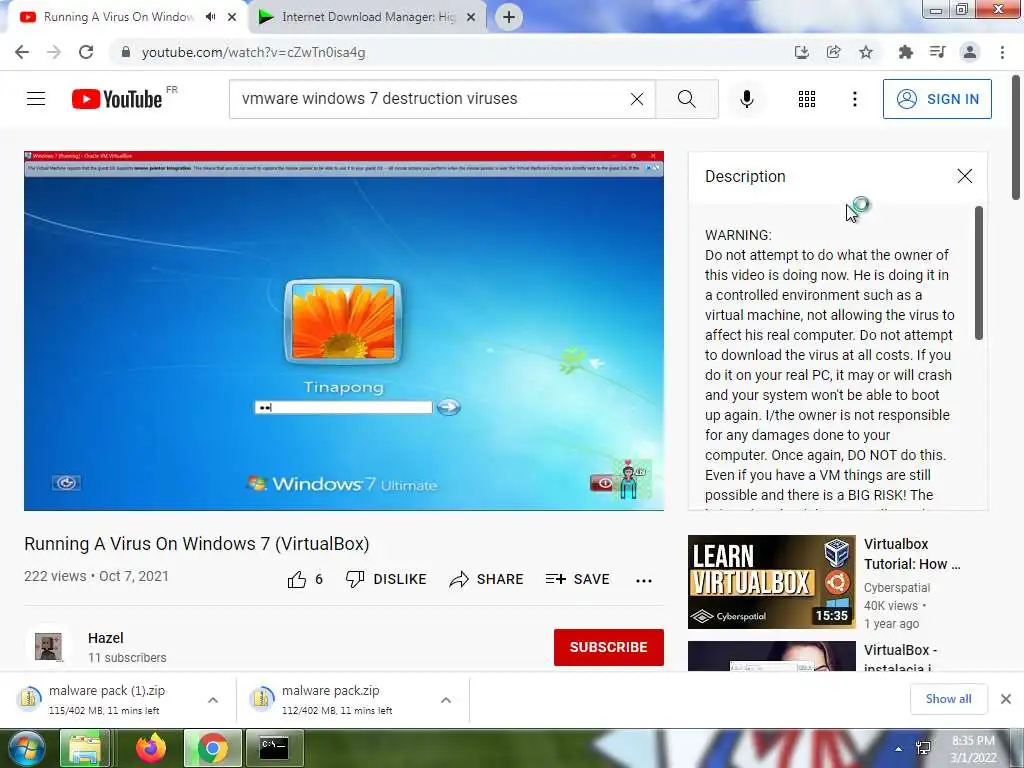Expand options for malware pack.zip download
Viewport: 1024px width, 768px height.
446,700
